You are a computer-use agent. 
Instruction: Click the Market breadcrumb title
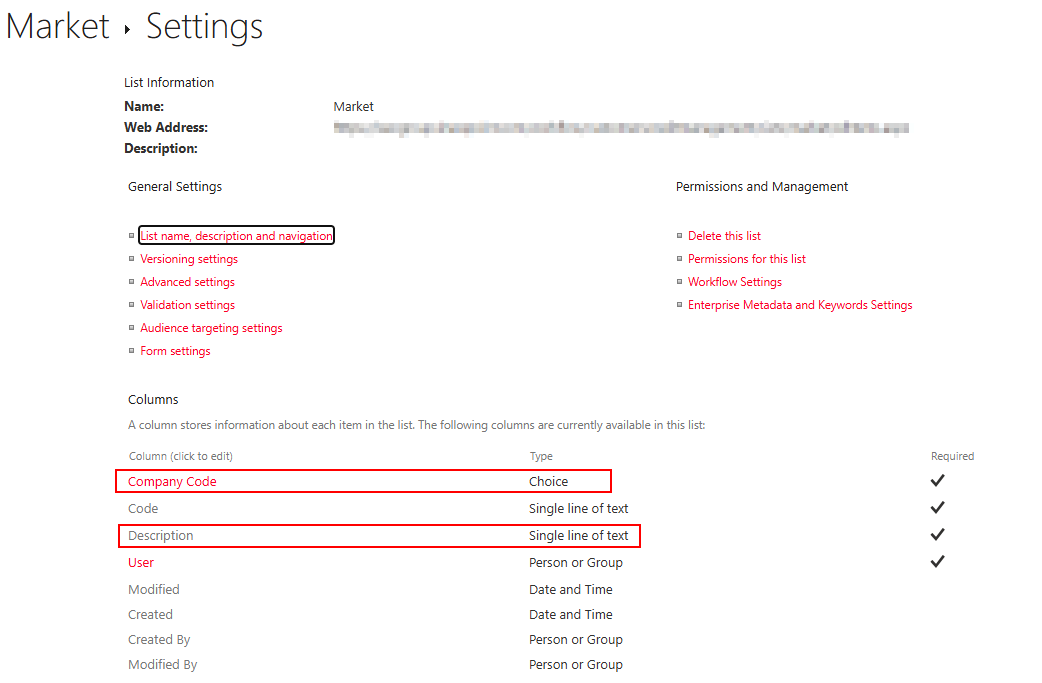pyautogui.click(x=57, y=26)
